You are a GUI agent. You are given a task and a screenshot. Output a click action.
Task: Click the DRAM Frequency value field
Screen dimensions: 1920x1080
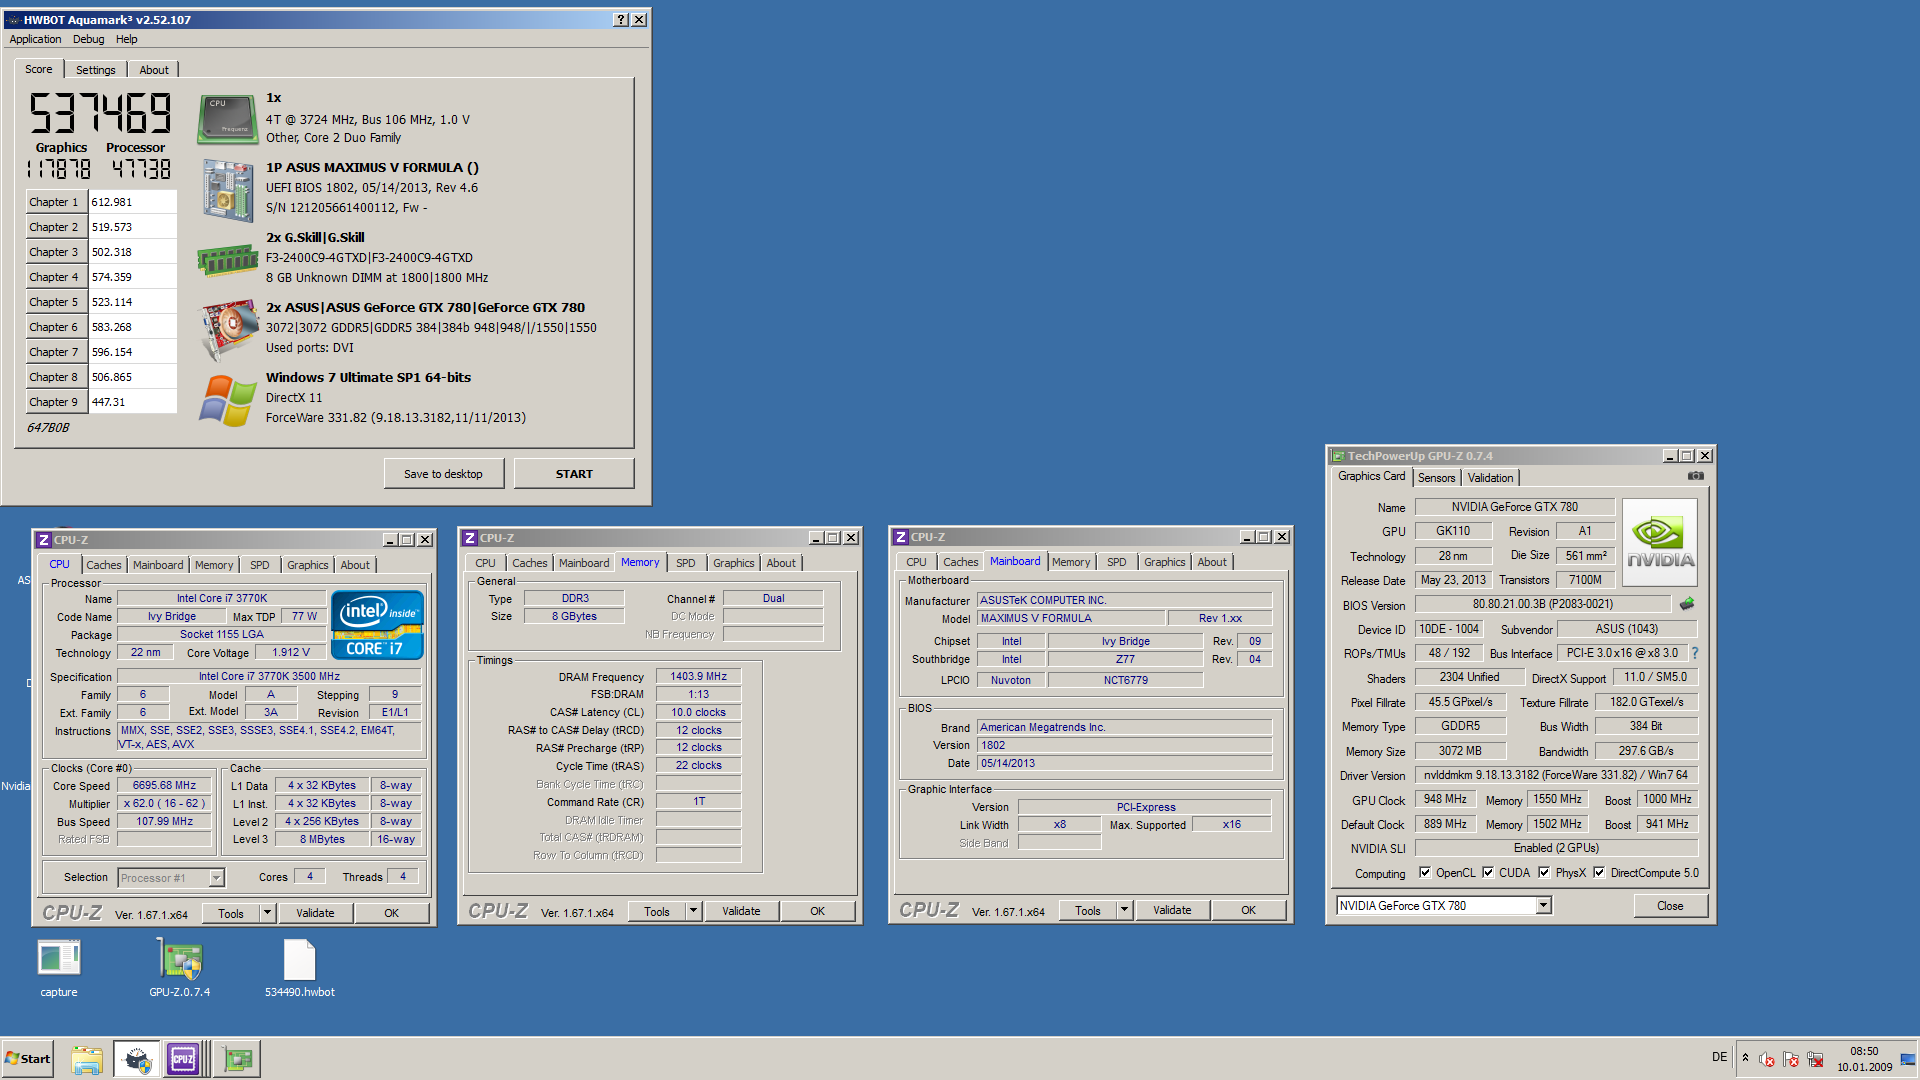(698, 677)
